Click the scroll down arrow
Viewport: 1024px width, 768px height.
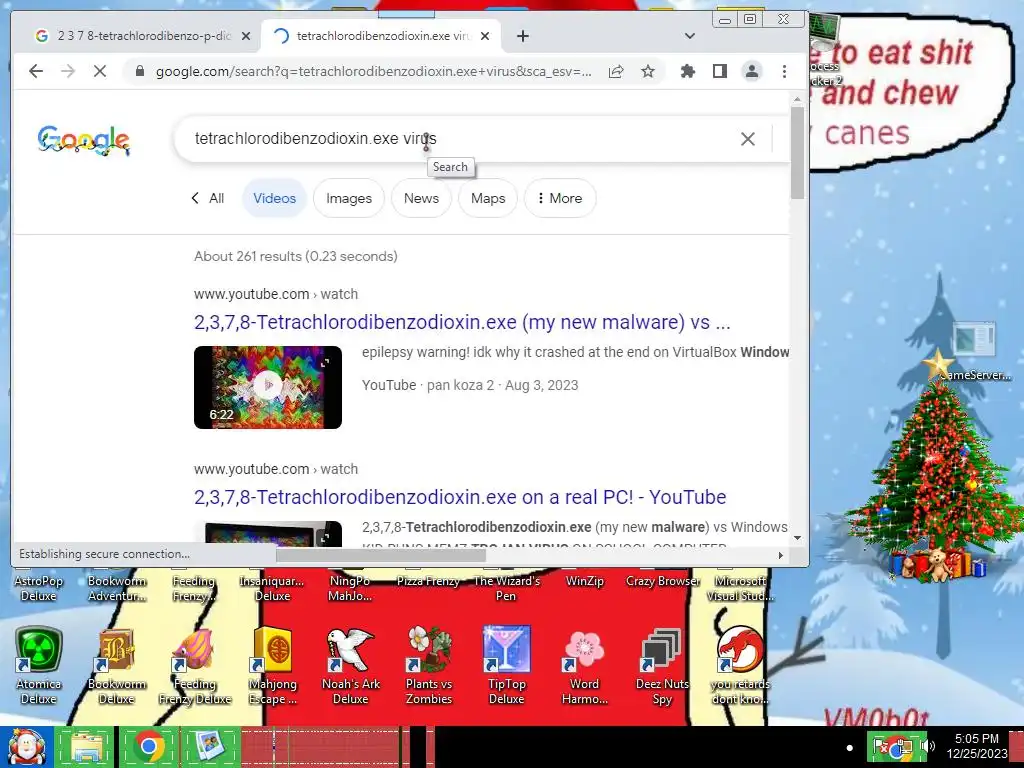(x=797, y=538)
